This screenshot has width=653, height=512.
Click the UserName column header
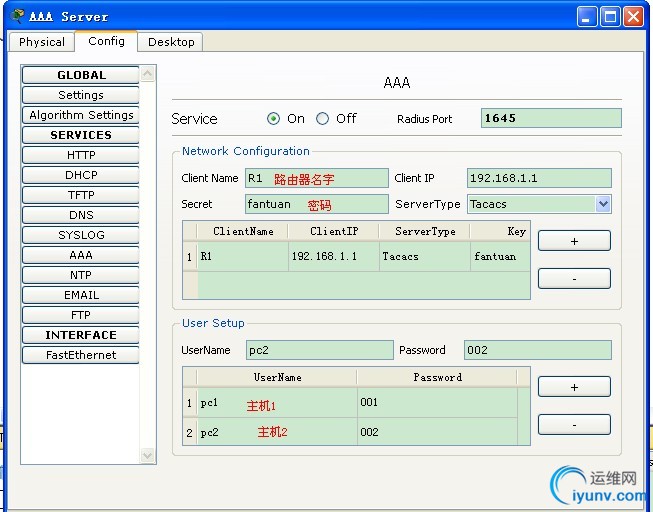click(x=277, y=377)
